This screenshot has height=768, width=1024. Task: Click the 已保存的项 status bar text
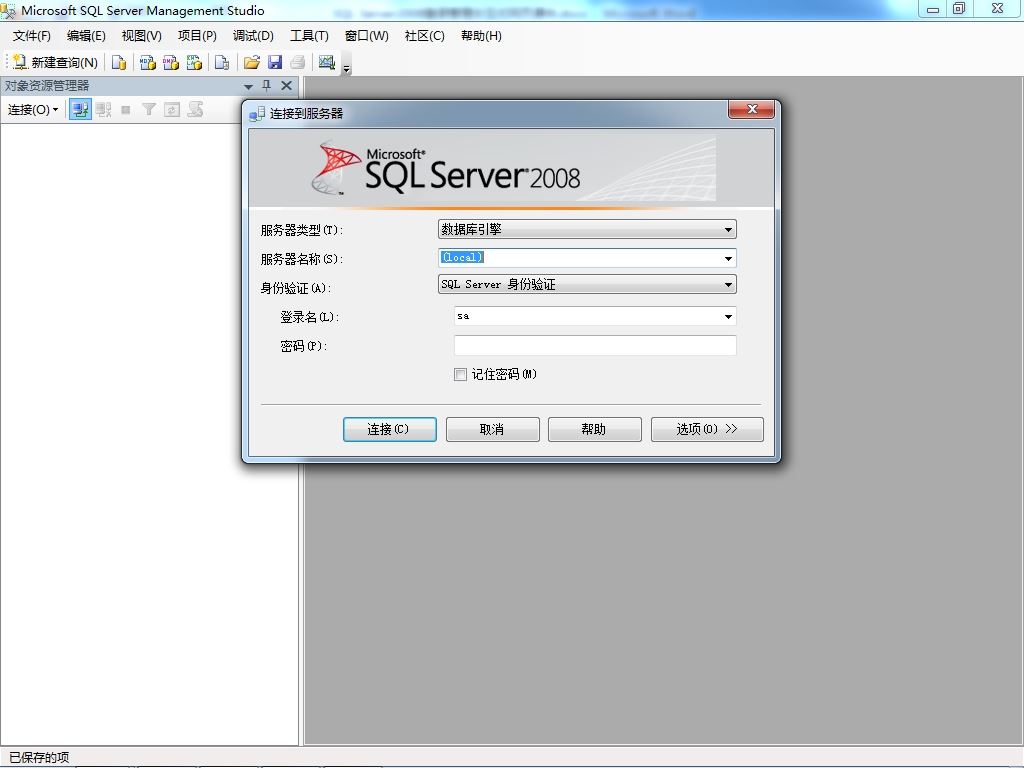pyautogui.click(x=39, y=758)
